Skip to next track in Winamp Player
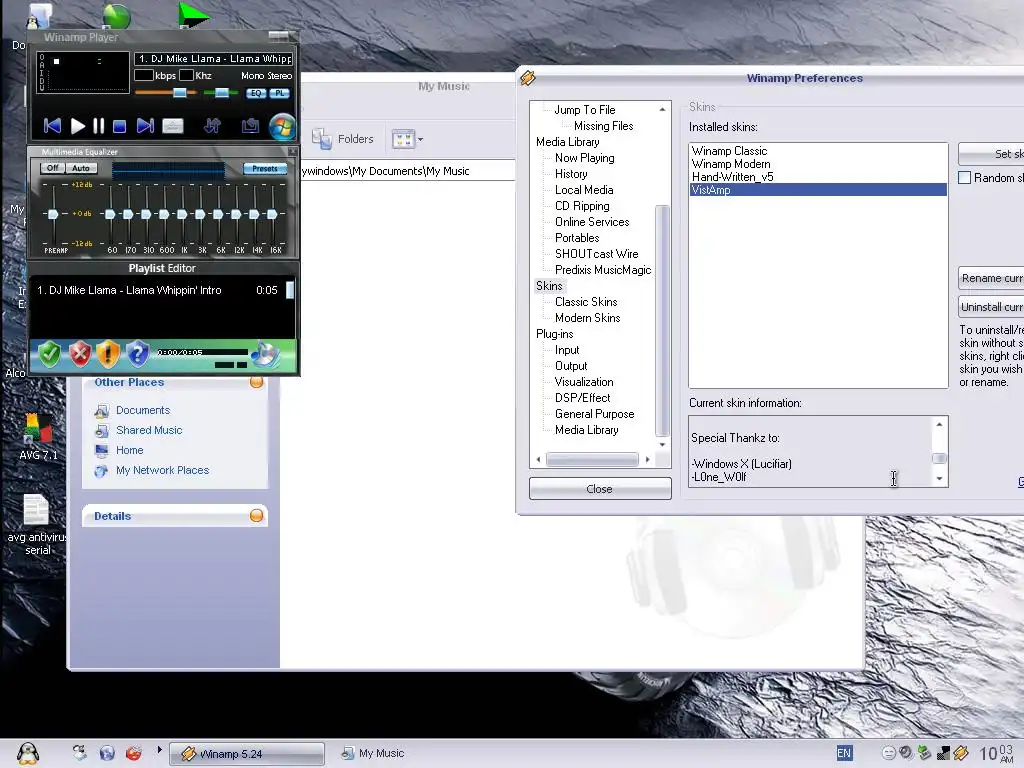This screenshot has height=768, width=1024. [x=146, y=126]
